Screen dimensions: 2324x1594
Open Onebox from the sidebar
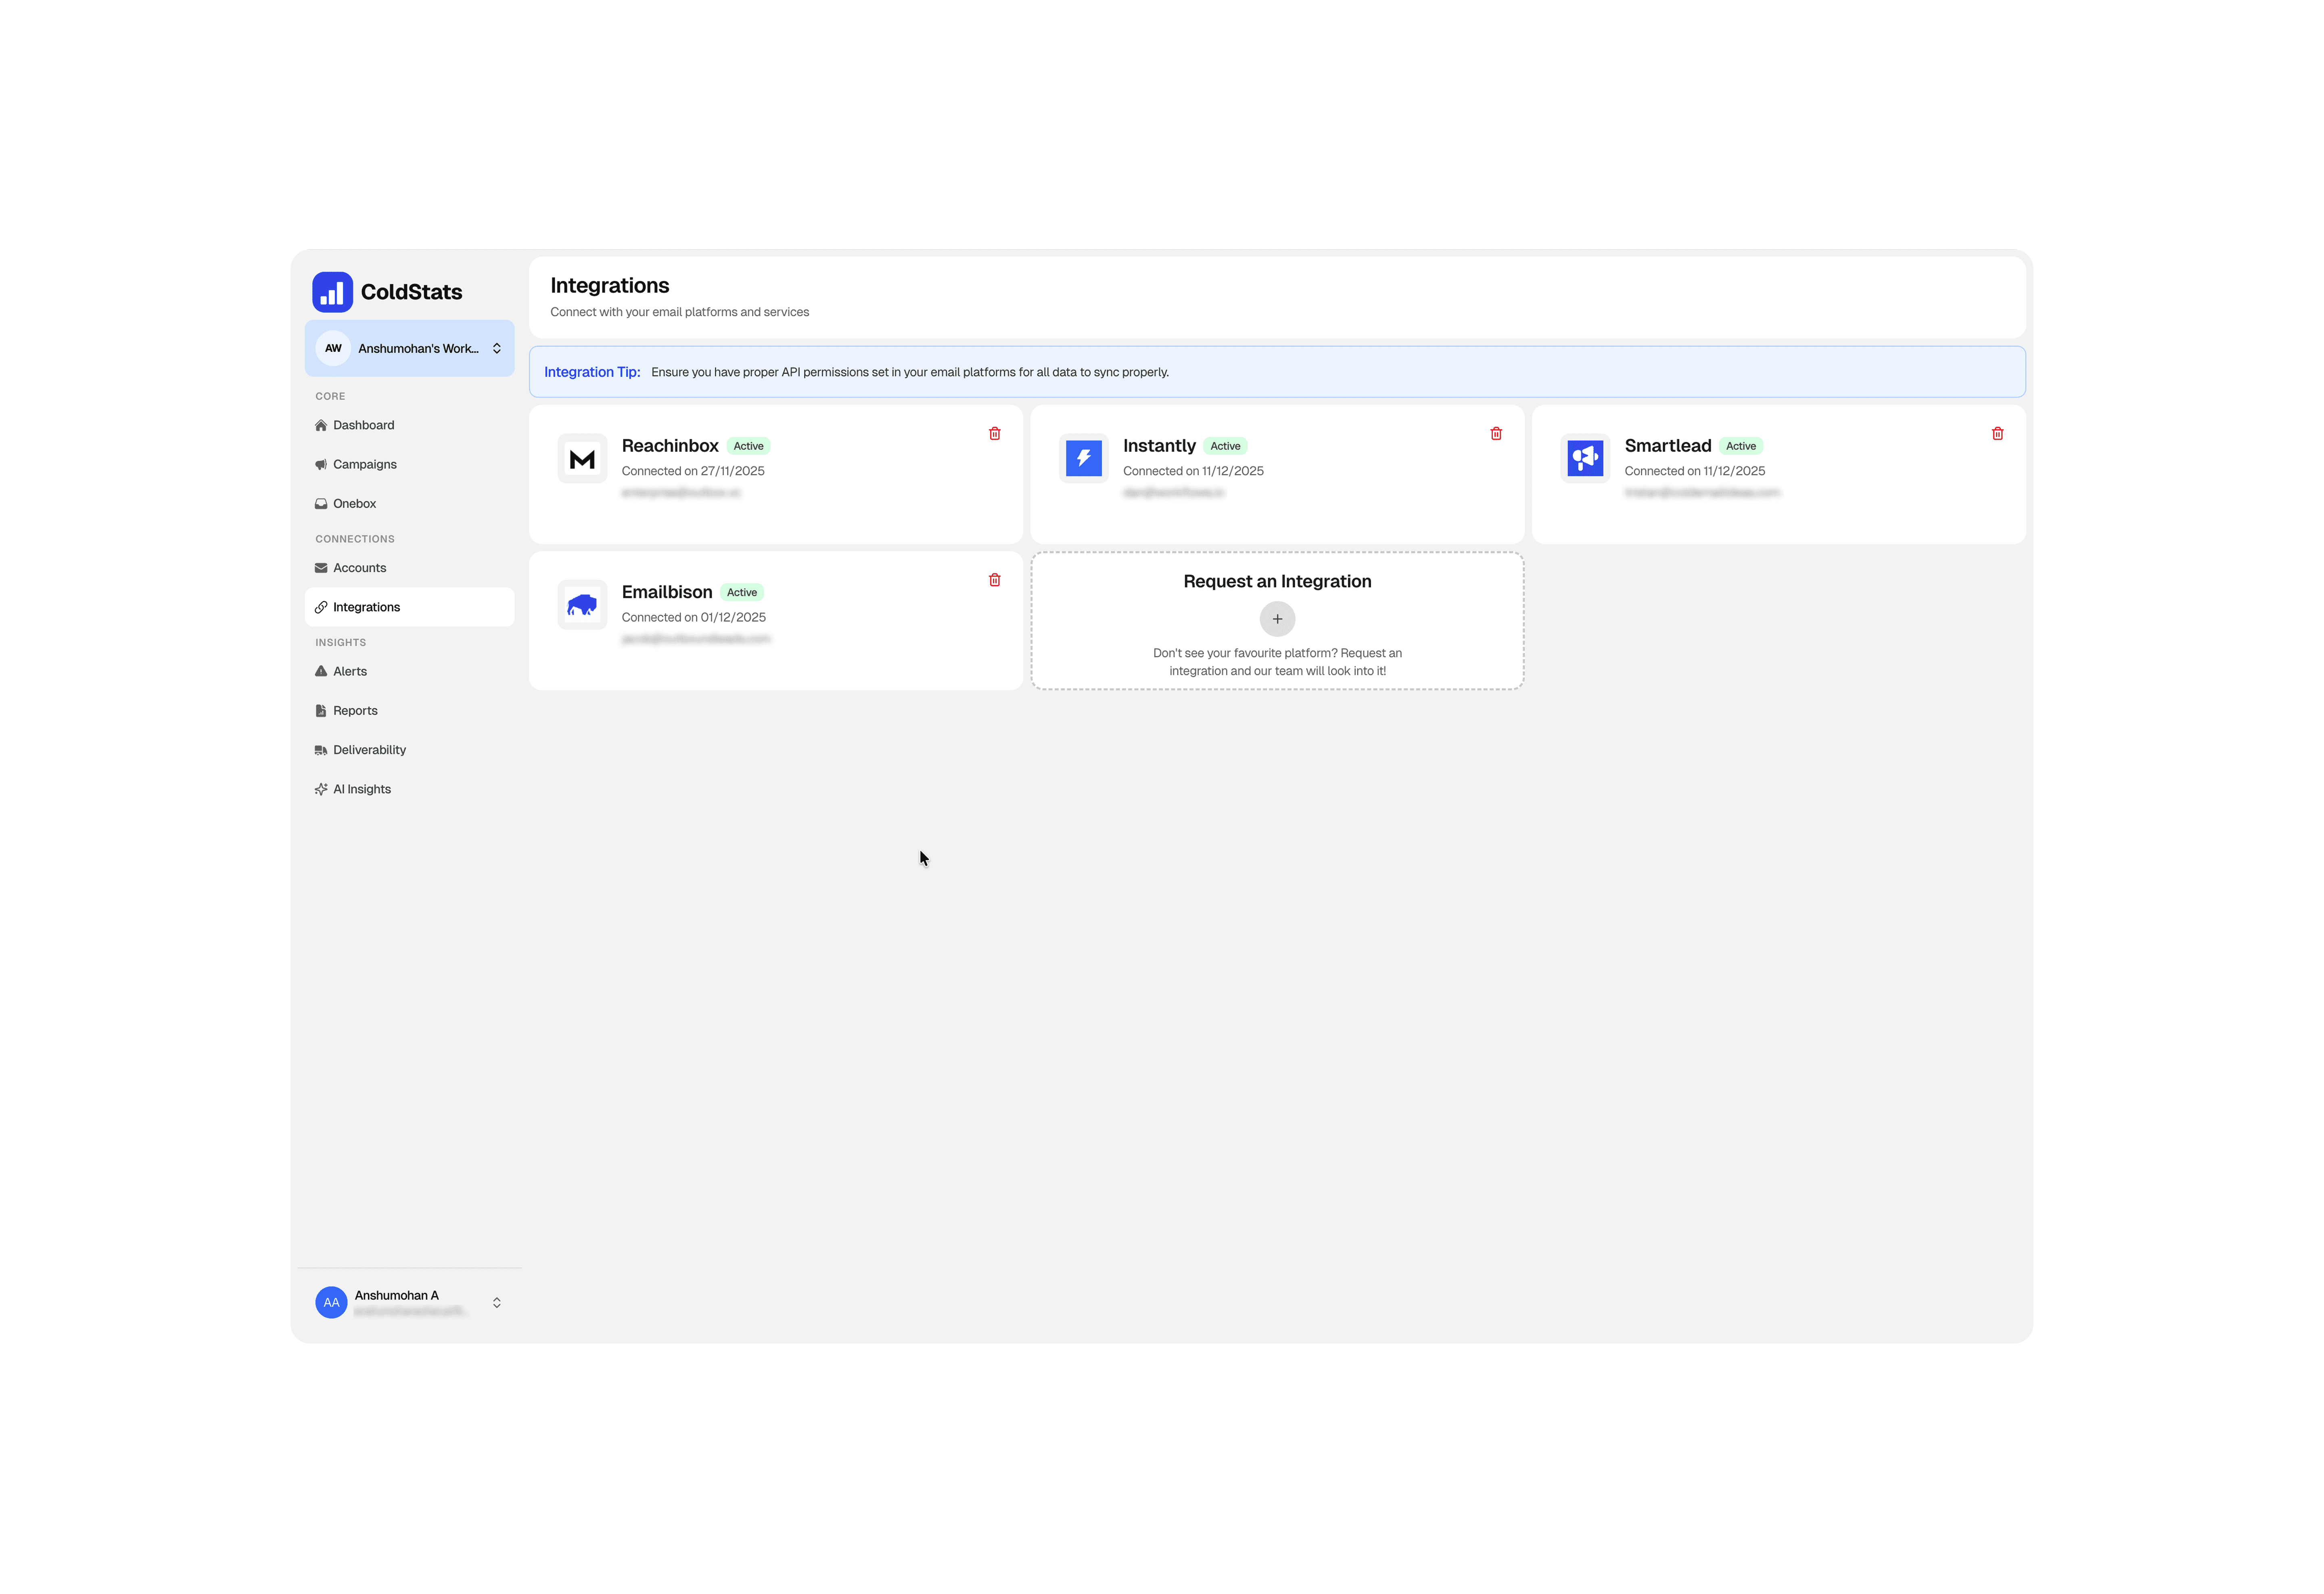click(354, 503)
